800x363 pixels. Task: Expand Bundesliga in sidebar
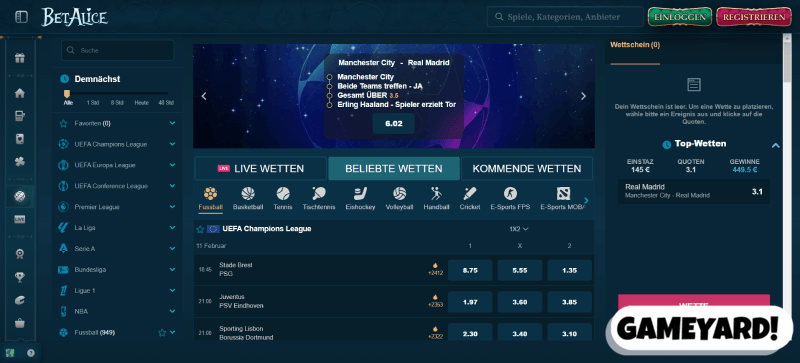click(x=172, y=269)
